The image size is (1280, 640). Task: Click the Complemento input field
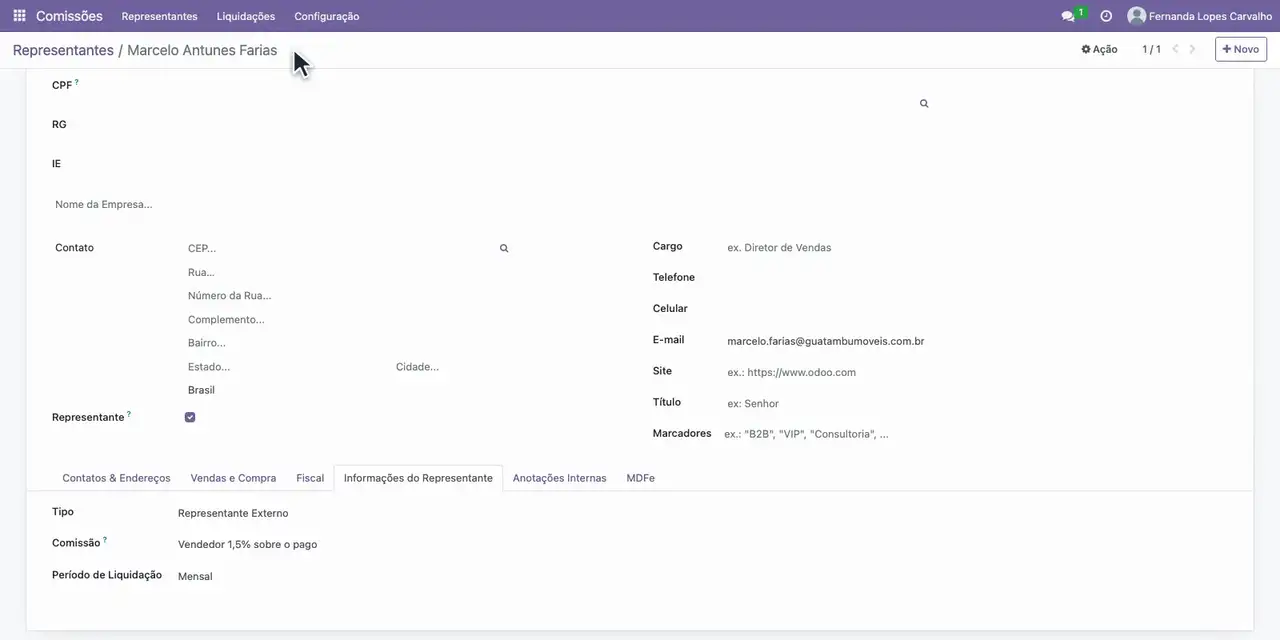[348, 320]
